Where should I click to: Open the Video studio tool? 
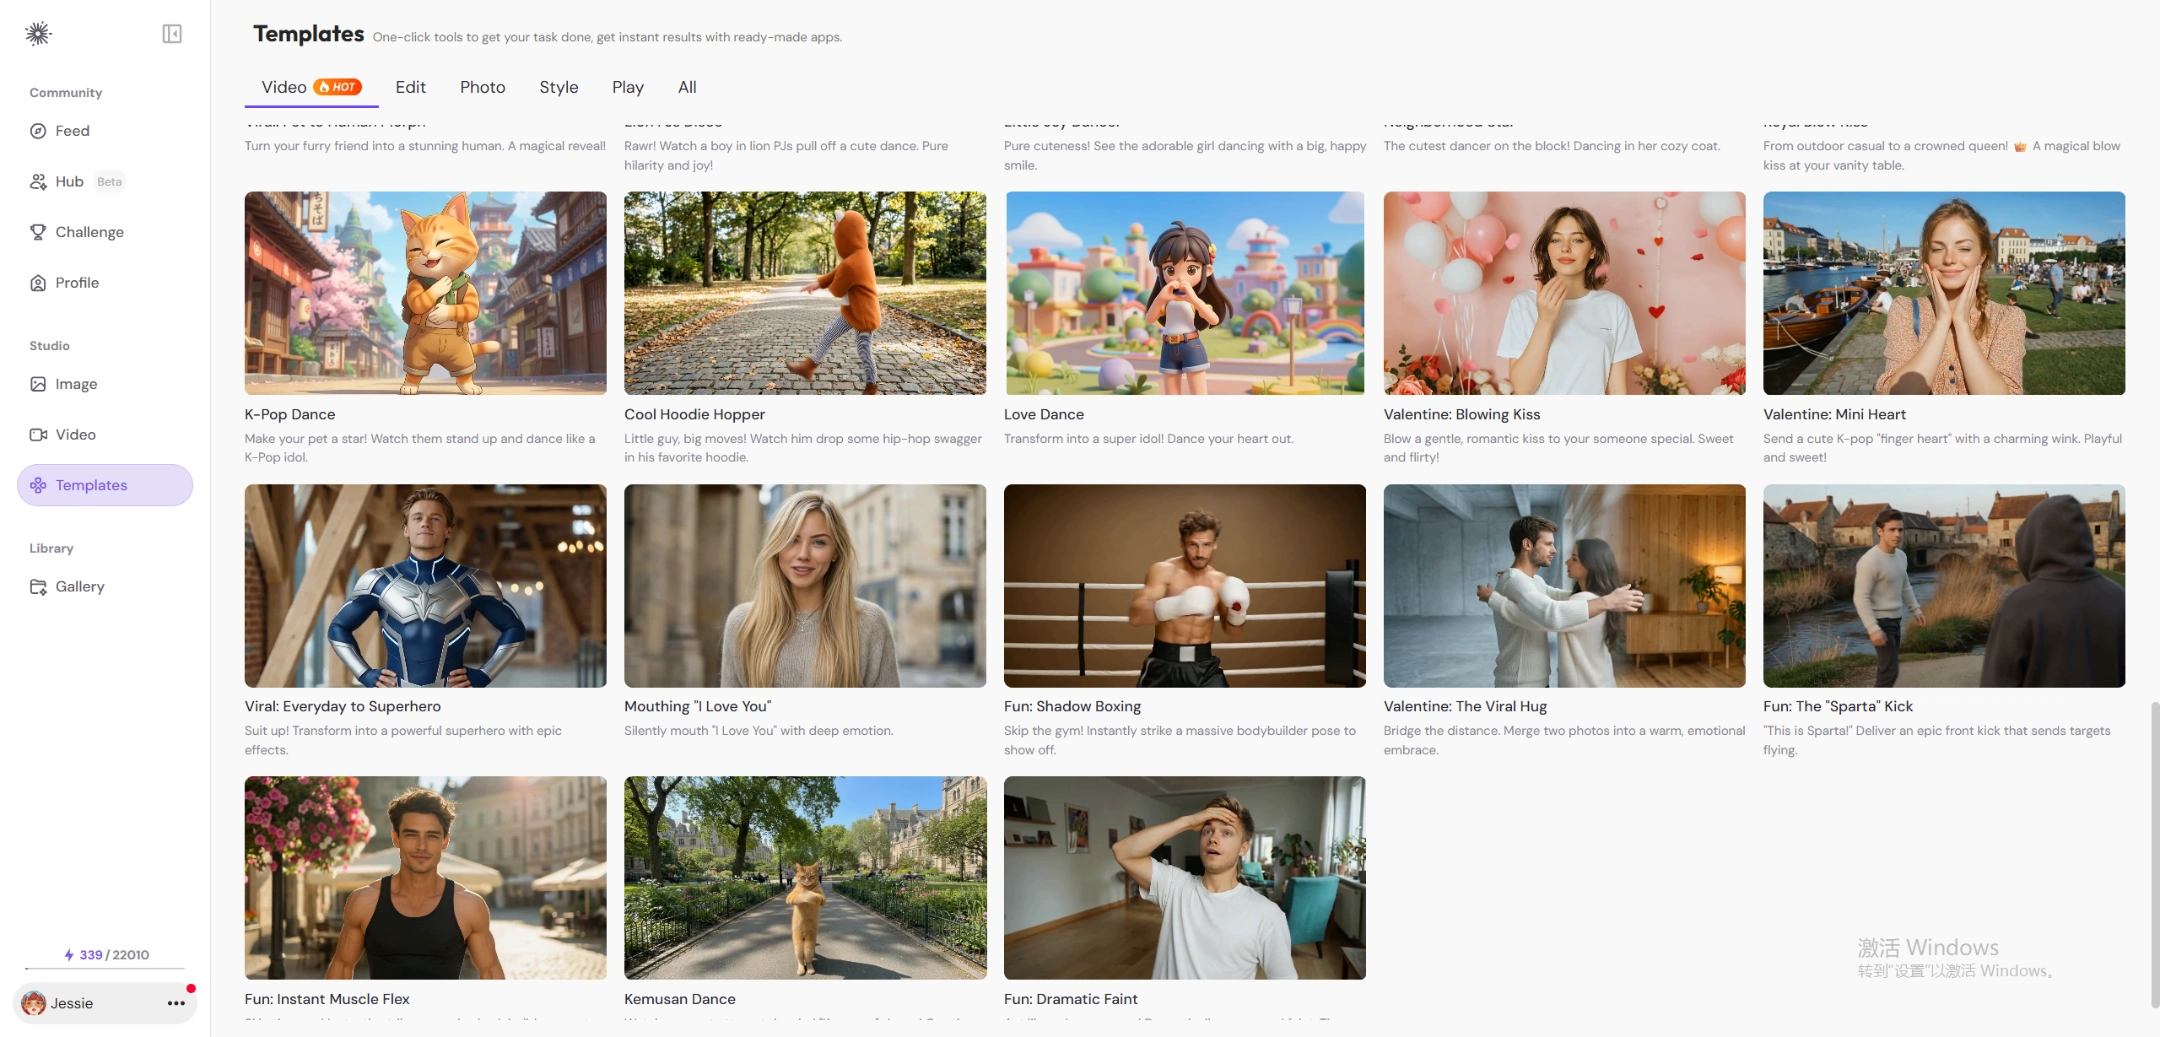[x=76, y=434]
